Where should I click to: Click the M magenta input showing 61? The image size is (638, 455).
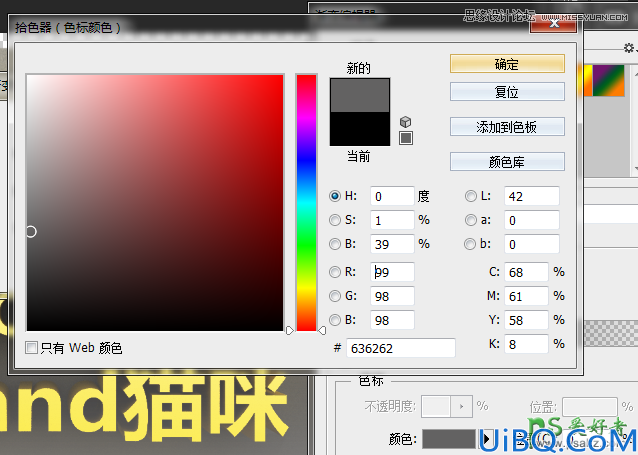coord(526,296)
